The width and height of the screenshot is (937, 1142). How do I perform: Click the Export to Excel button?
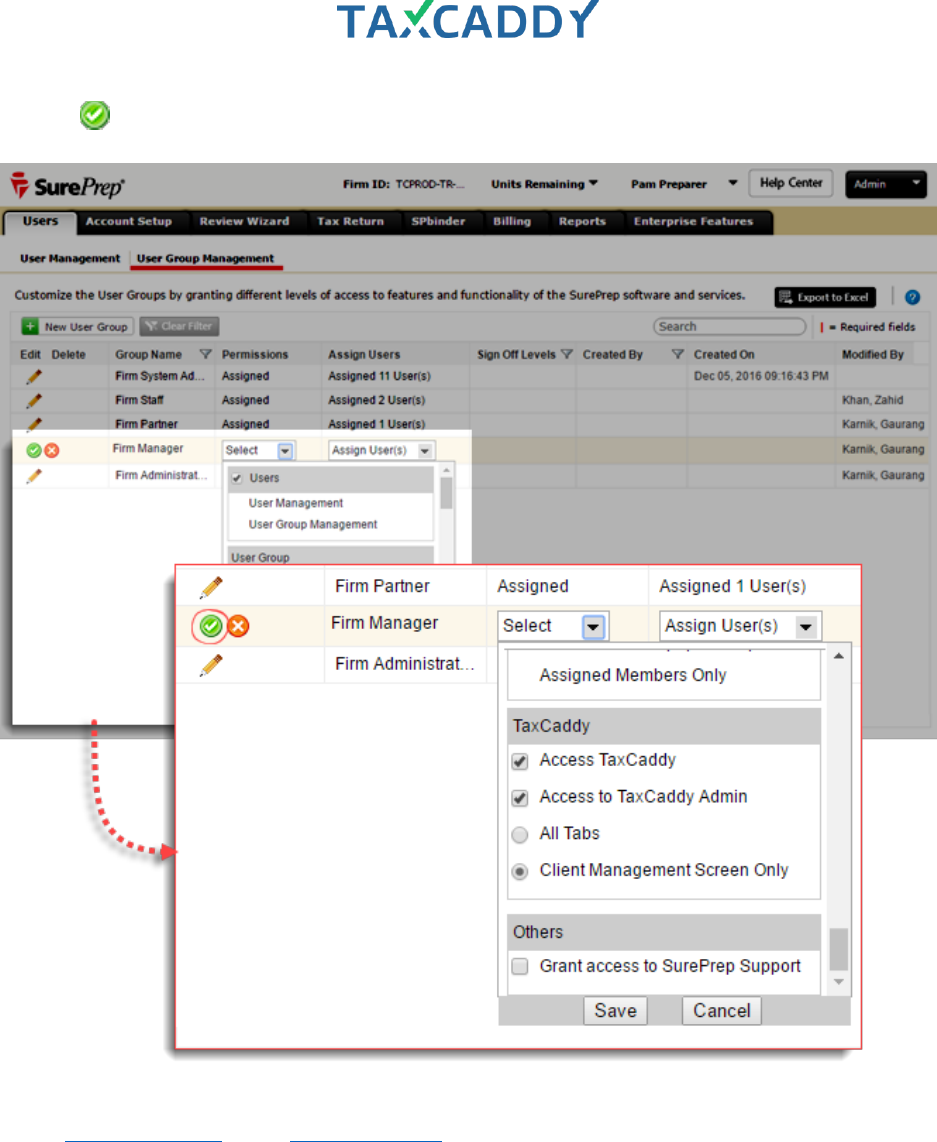click(825, 297)
